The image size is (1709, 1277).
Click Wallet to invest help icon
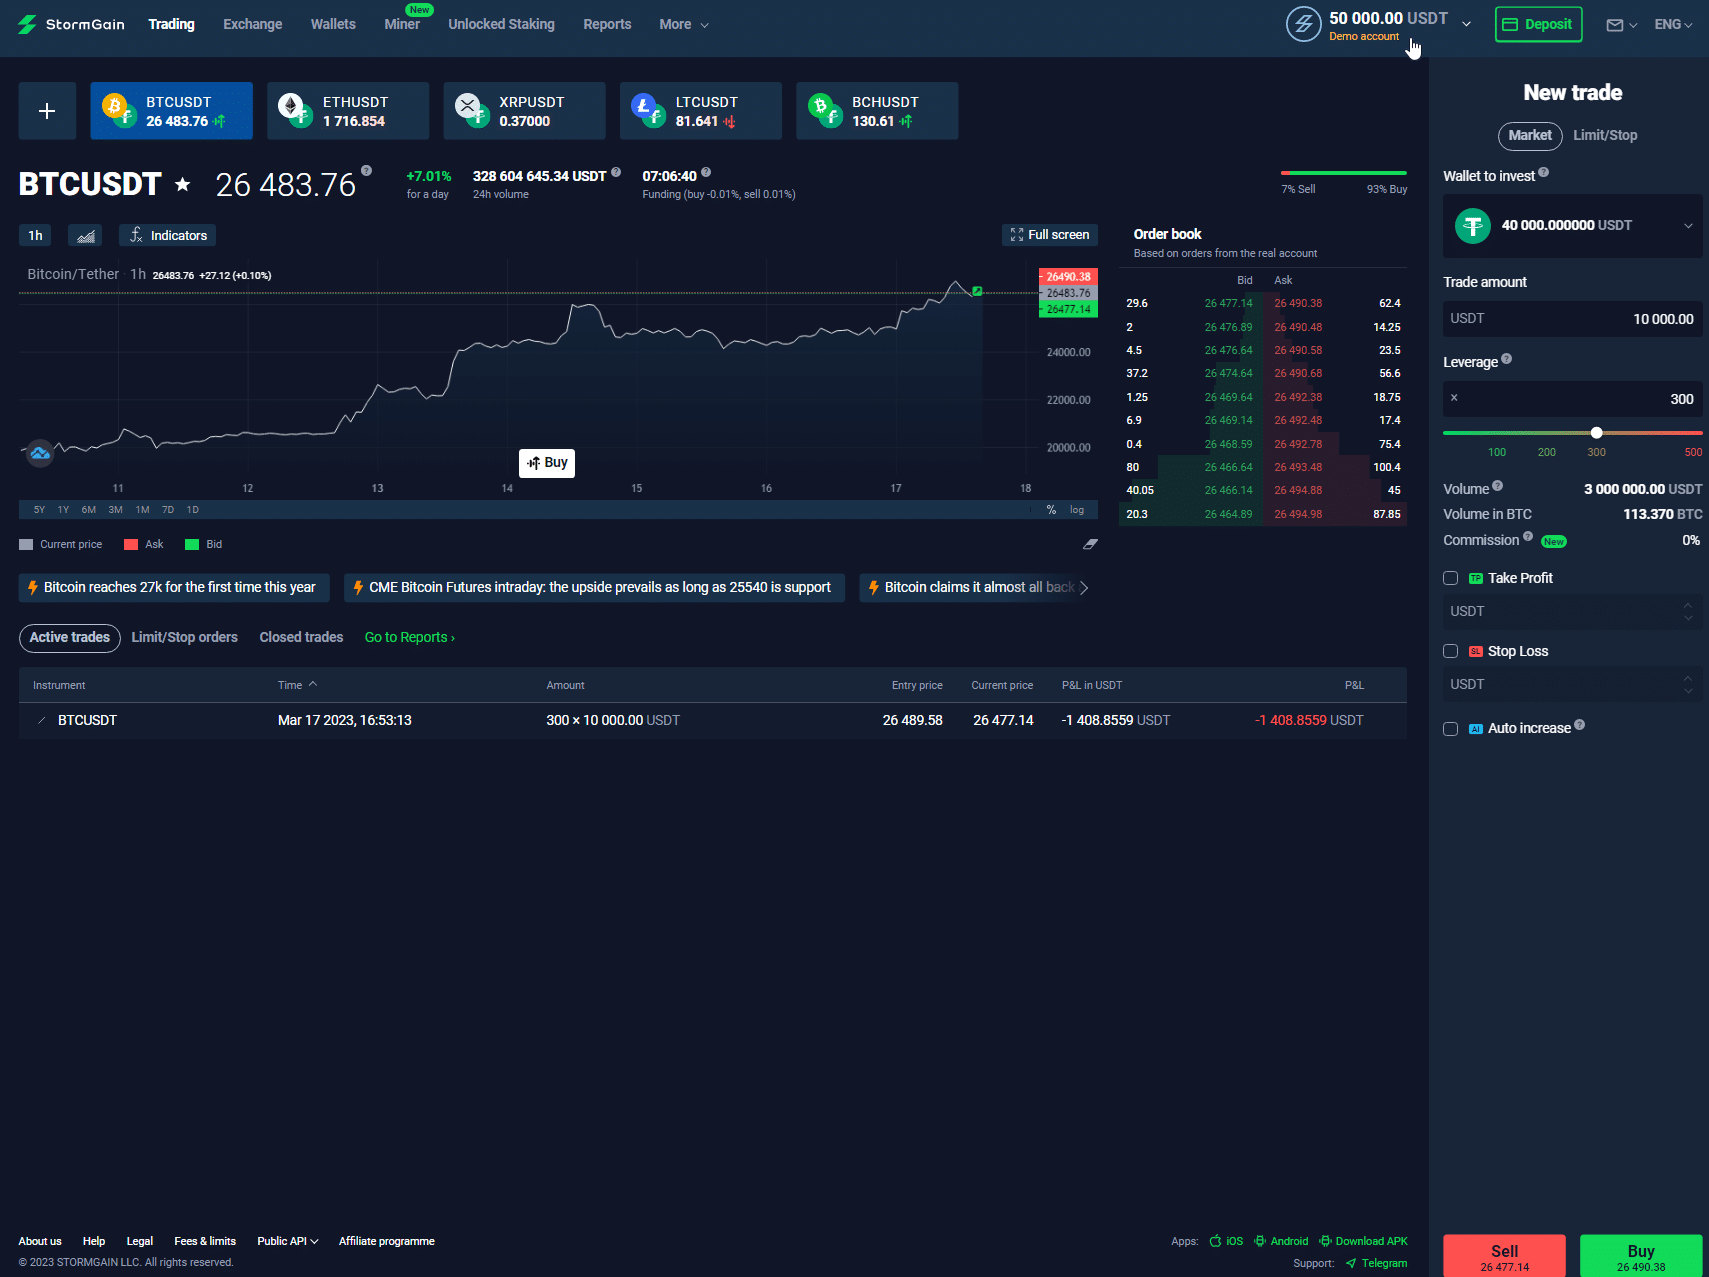click(1544, 172)
